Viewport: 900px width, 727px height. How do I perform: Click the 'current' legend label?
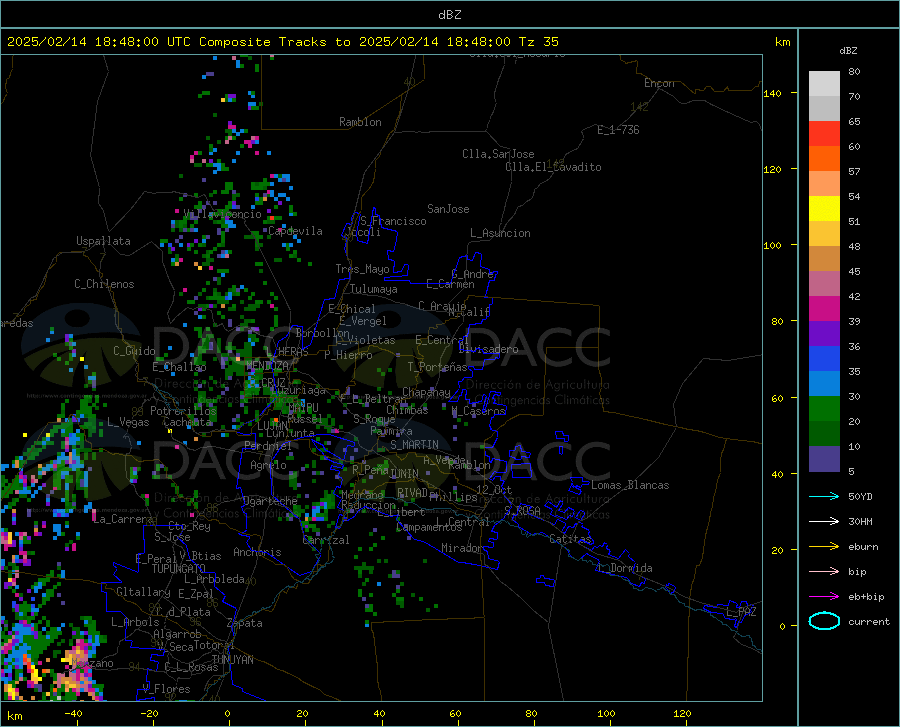click(869, 621)
